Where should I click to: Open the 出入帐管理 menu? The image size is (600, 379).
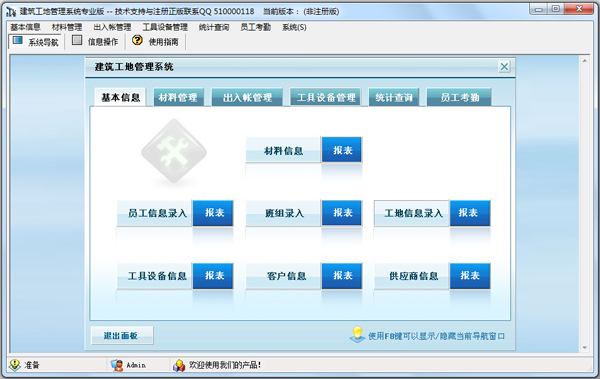pyautogui.click(x=112, y=27)
